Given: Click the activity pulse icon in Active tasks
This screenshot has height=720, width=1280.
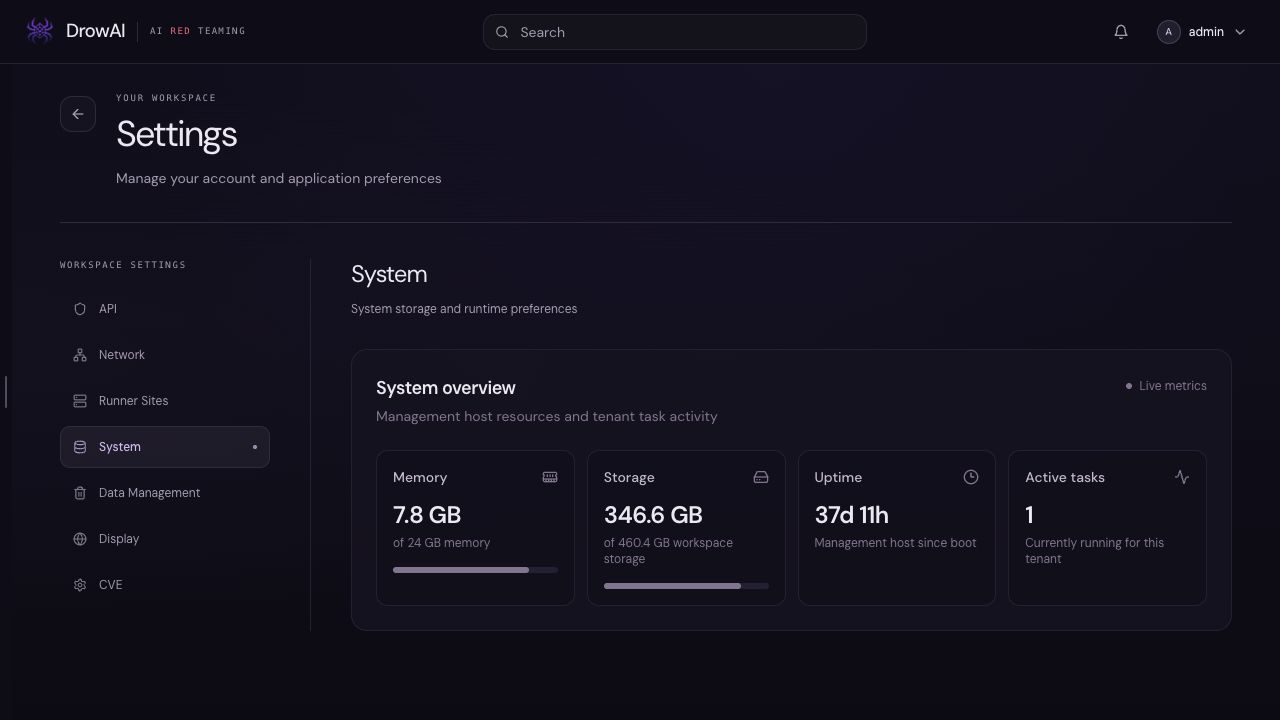Looking at the screenshot, I should pyautogui.click(x=1182, y=477).
